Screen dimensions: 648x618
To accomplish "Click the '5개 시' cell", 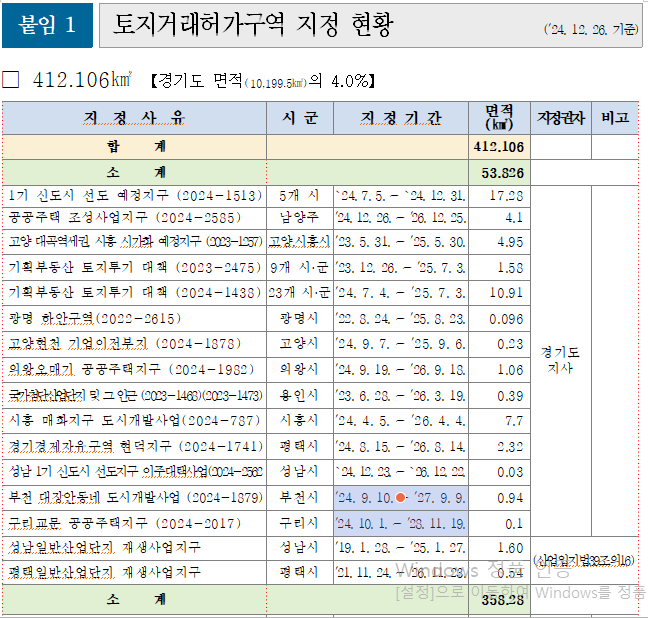I will [x=300, y=196].
